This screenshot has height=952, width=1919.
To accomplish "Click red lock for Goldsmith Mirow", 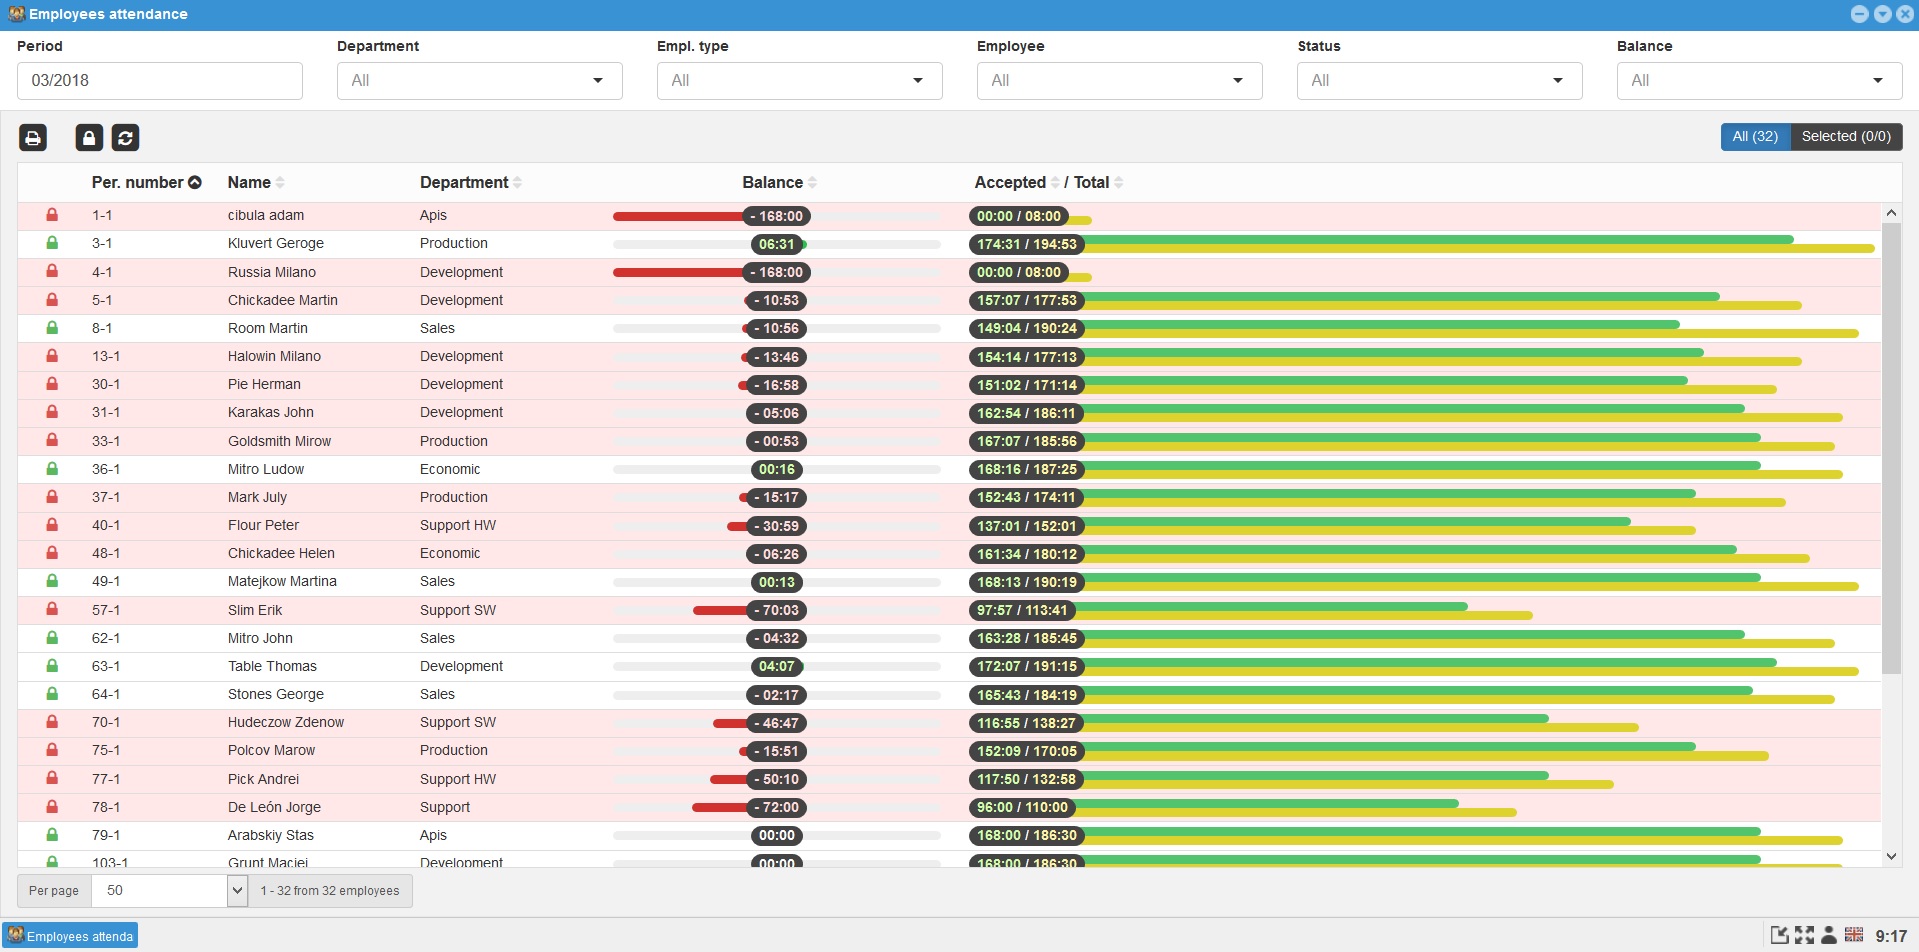I will click(52, 440).
